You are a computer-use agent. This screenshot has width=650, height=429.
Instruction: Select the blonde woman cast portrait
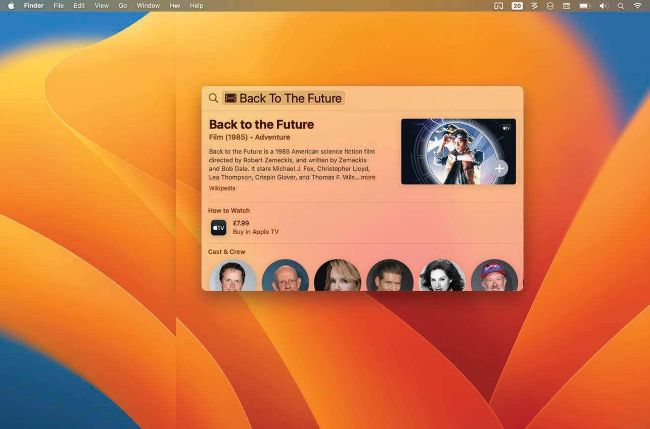[x=337, y=276]
